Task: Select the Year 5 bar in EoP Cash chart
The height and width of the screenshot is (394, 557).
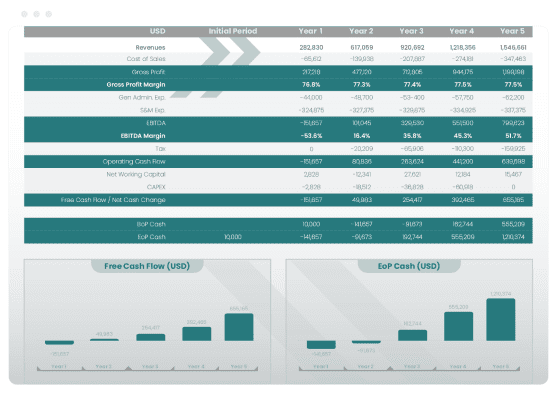Action: [x=501, y=320]
